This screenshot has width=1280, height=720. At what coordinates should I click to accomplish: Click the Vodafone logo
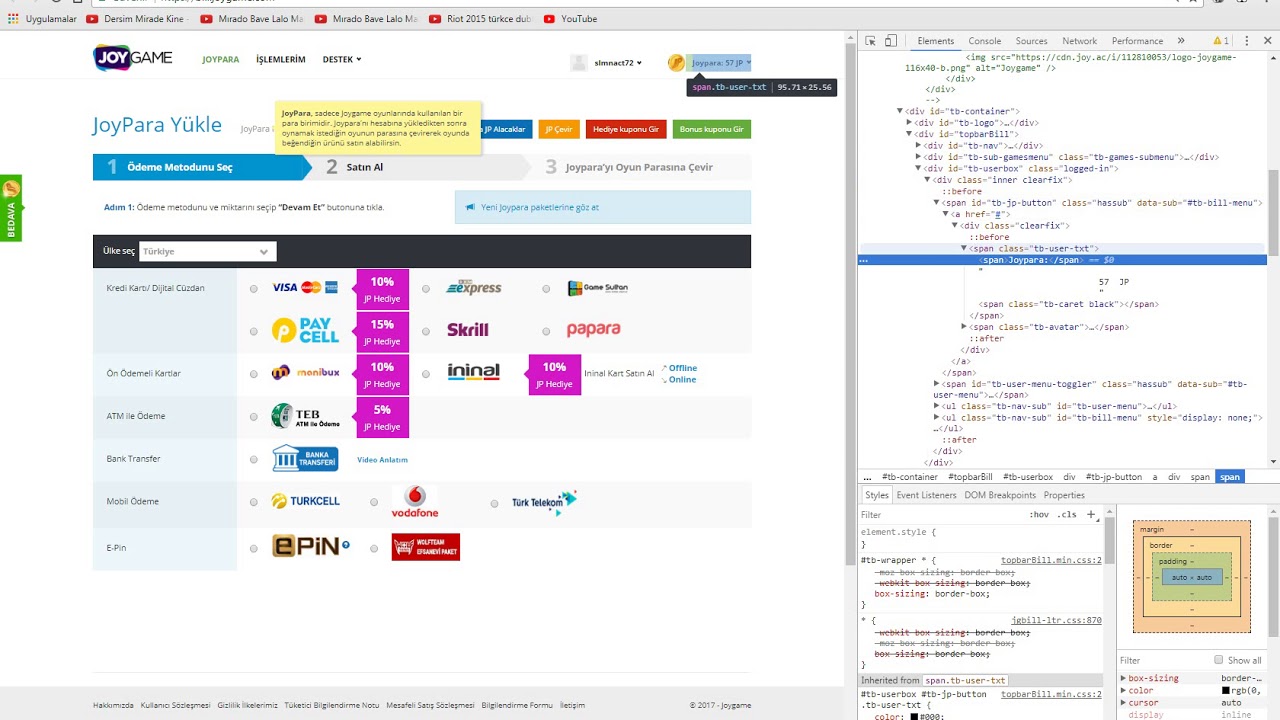(x=415, y=502)
